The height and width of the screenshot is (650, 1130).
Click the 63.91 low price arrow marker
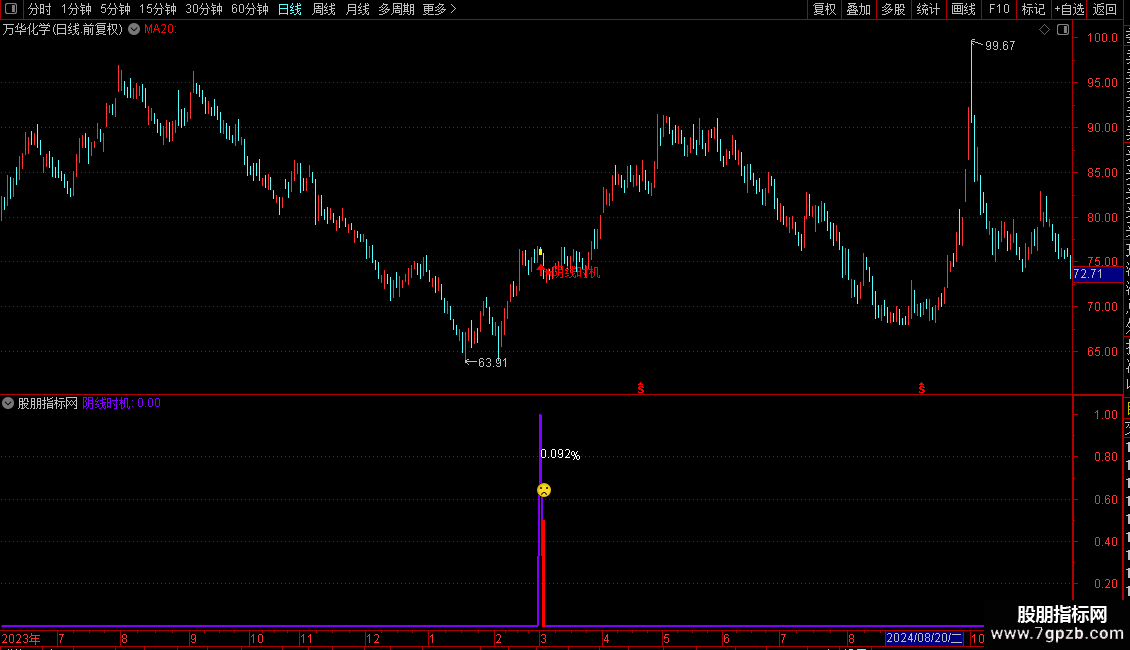486,362
